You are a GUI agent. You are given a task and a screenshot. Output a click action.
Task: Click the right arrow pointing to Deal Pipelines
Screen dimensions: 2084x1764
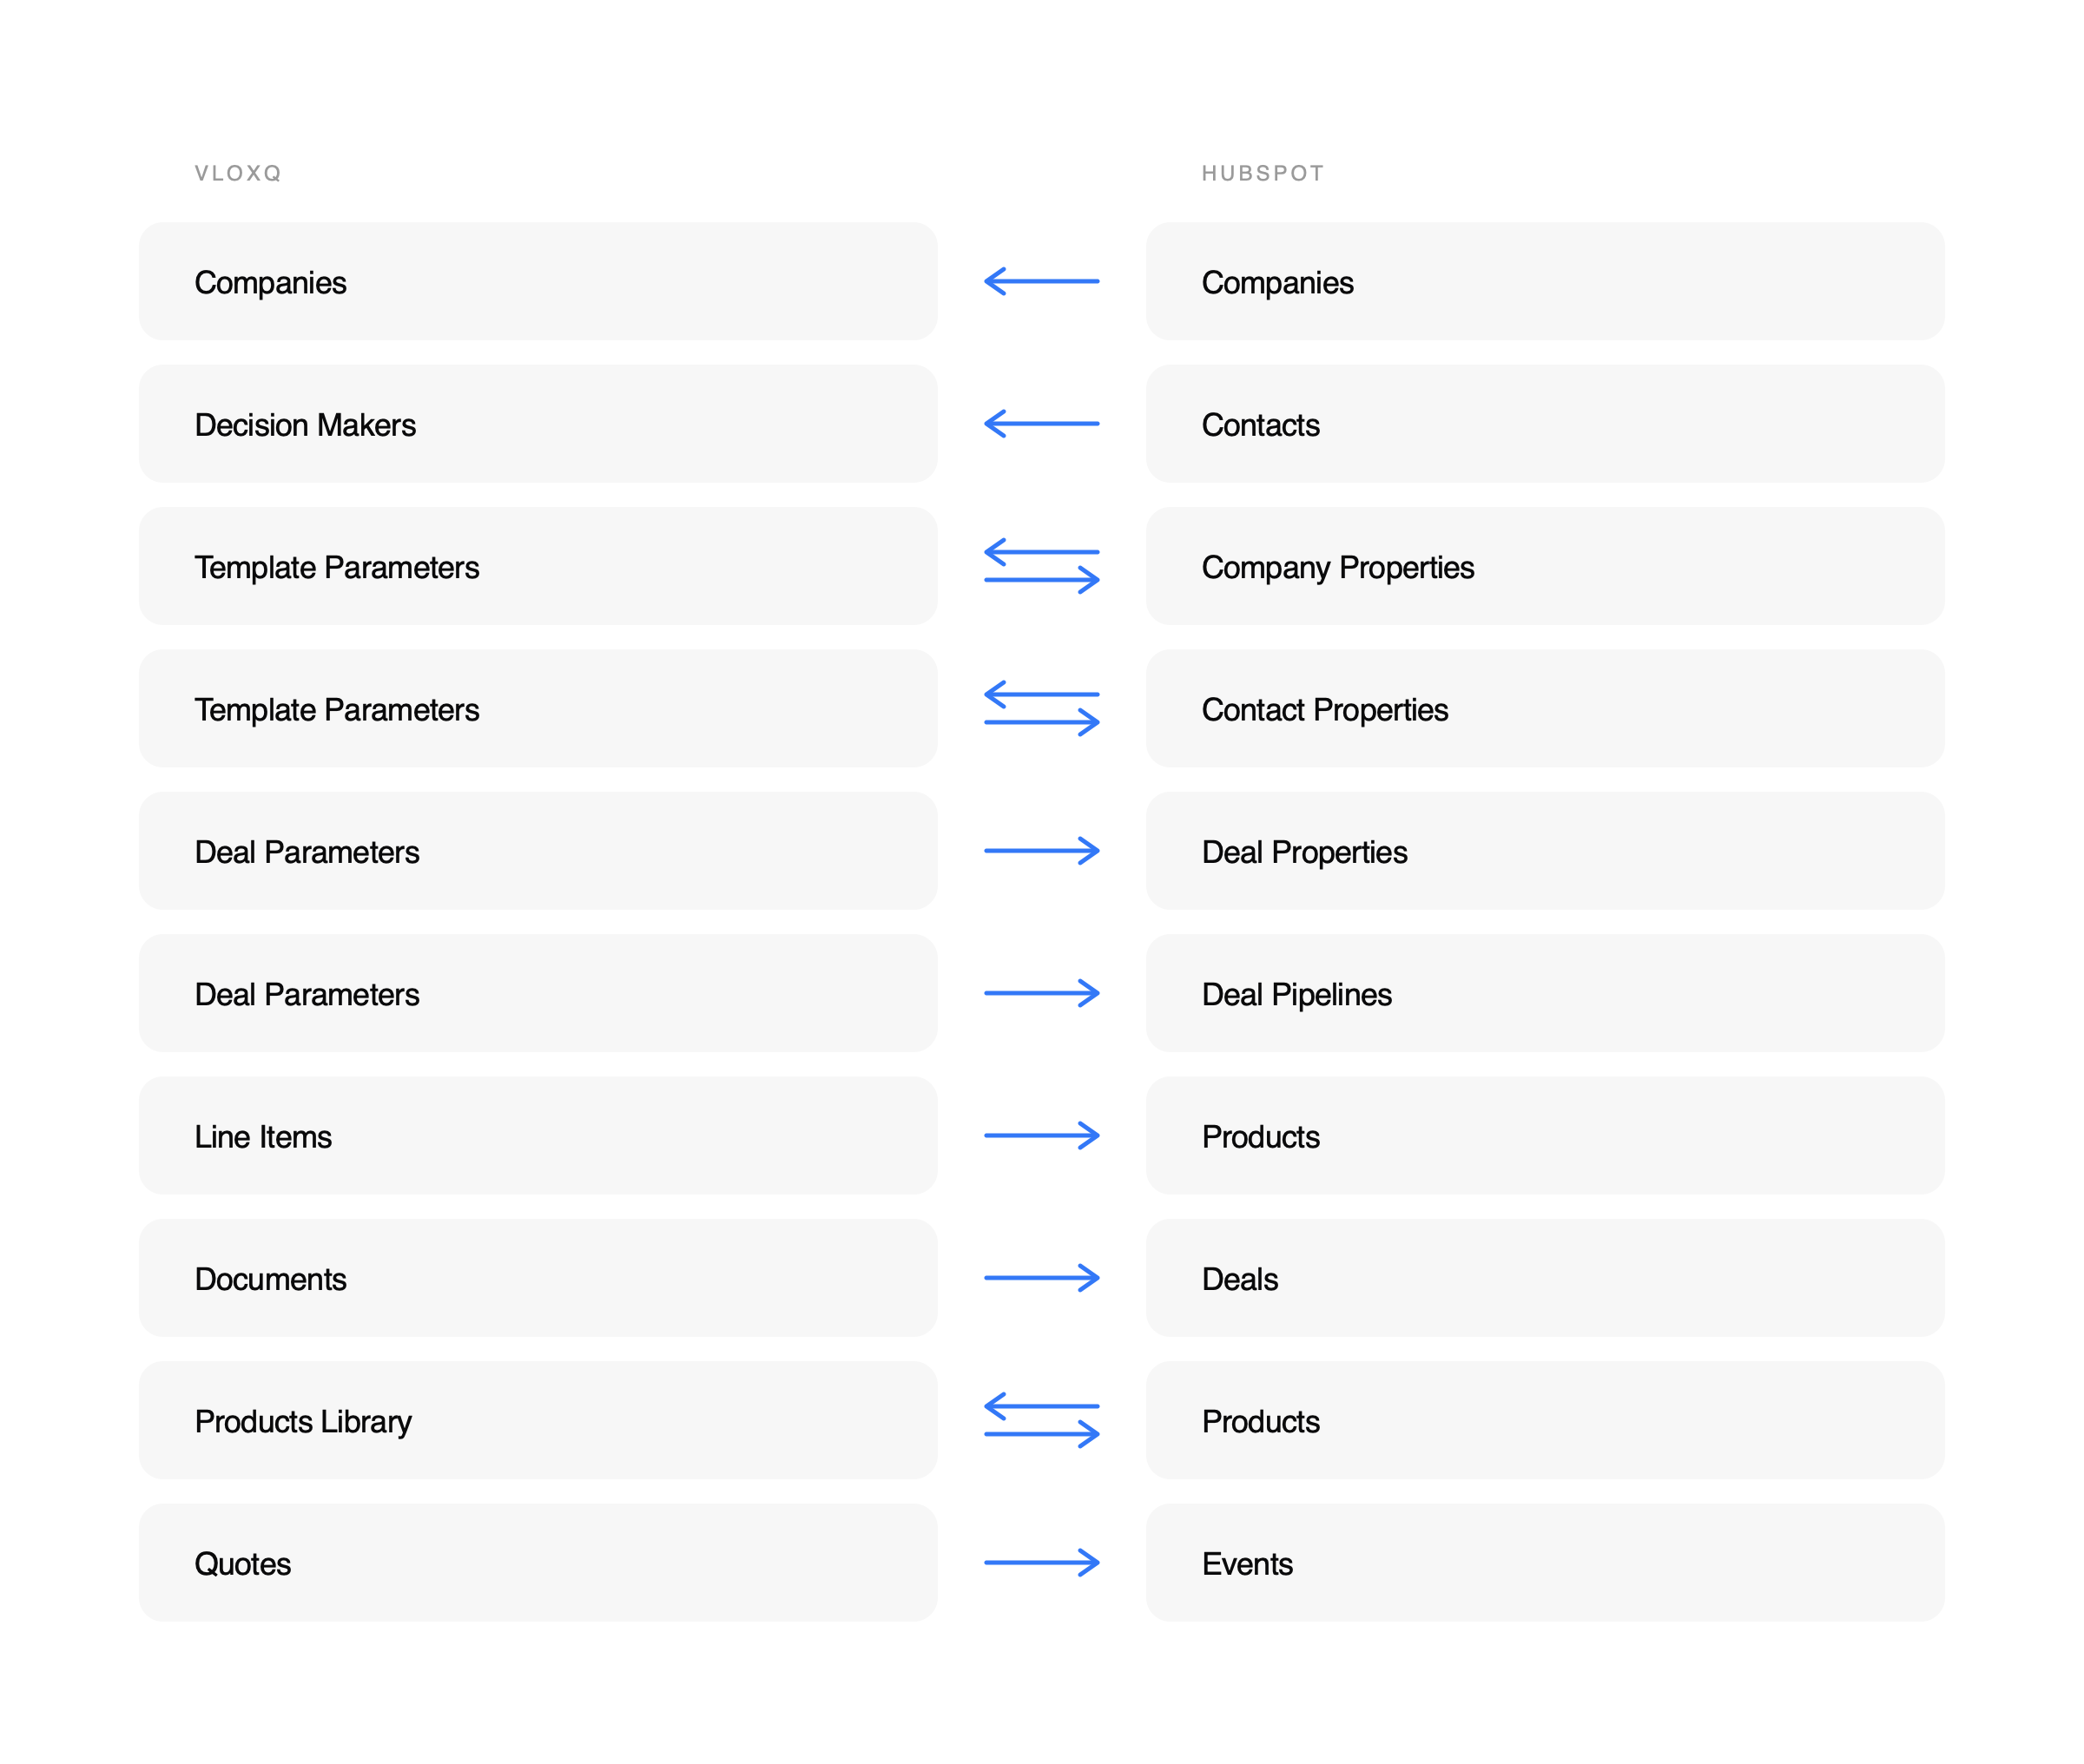pyautogui.click(x=1041, y=993)
